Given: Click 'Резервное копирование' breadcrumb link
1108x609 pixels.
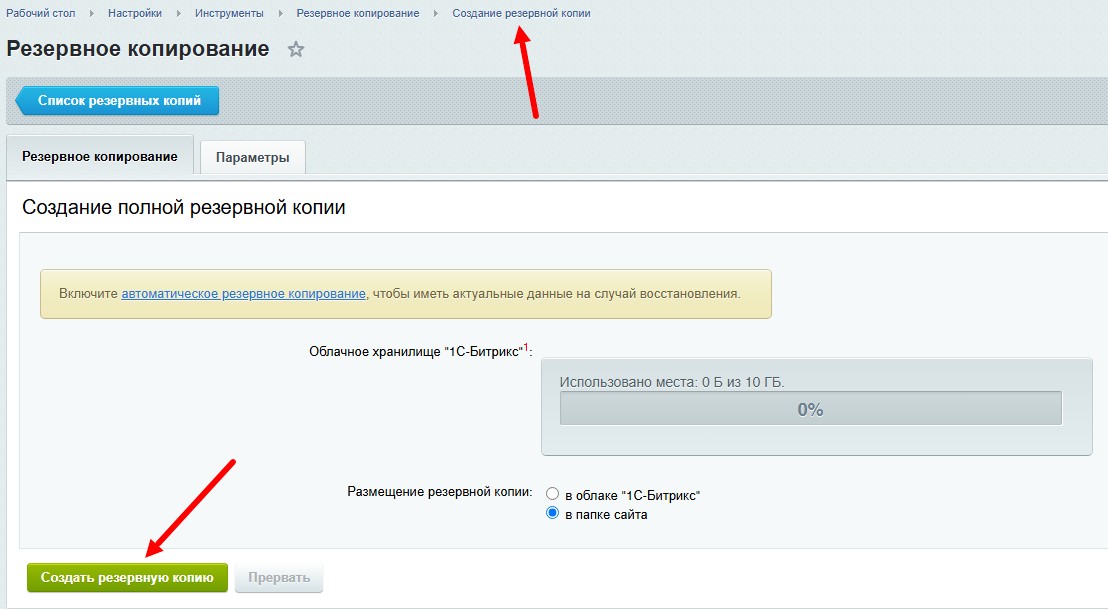Looking at the screenshot, I should click(x=358, y=13).
